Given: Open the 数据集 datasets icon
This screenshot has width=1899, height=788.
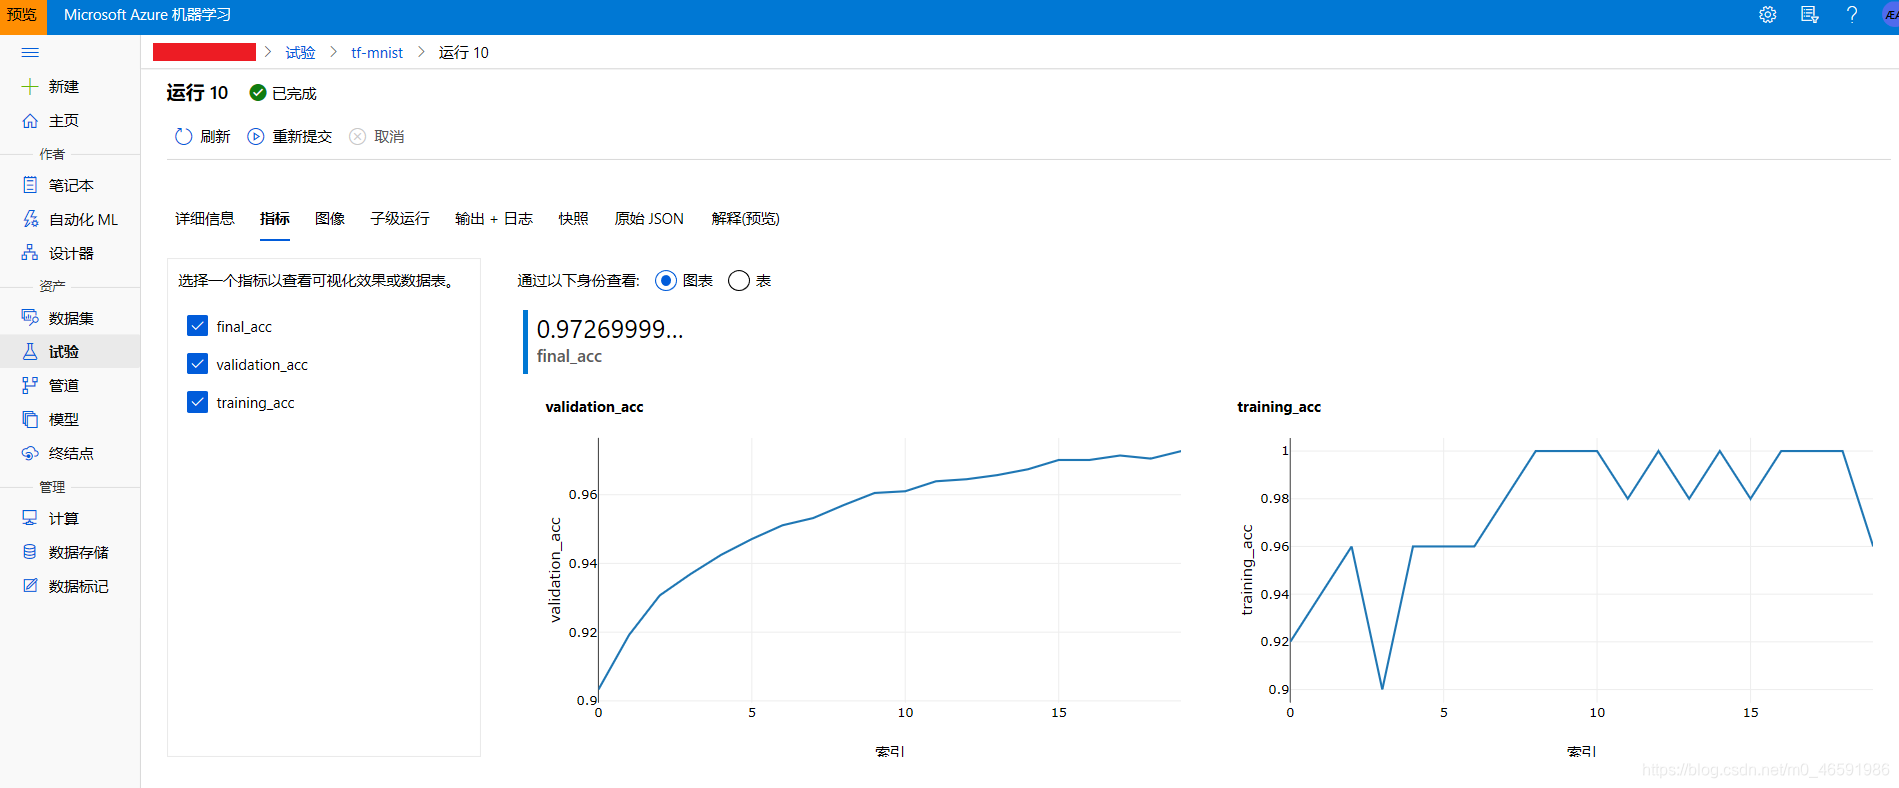Looking at the screenshot, I should pos(30,317).
